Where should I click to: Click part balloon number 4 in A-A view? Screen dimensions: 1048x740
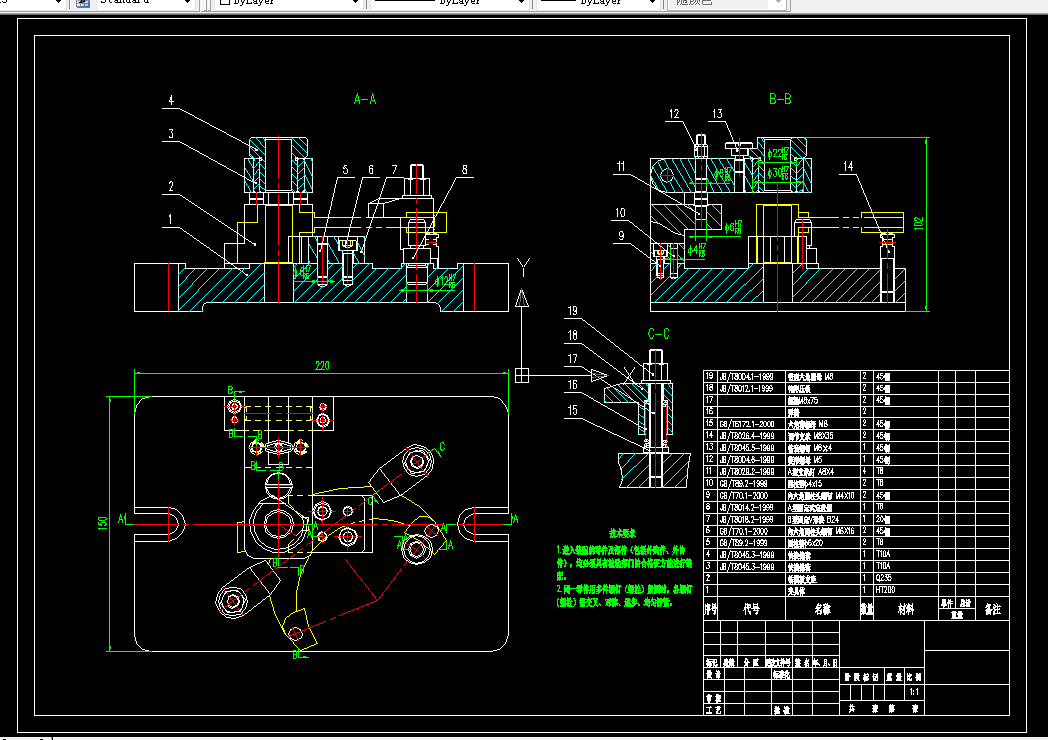[171, 100]
